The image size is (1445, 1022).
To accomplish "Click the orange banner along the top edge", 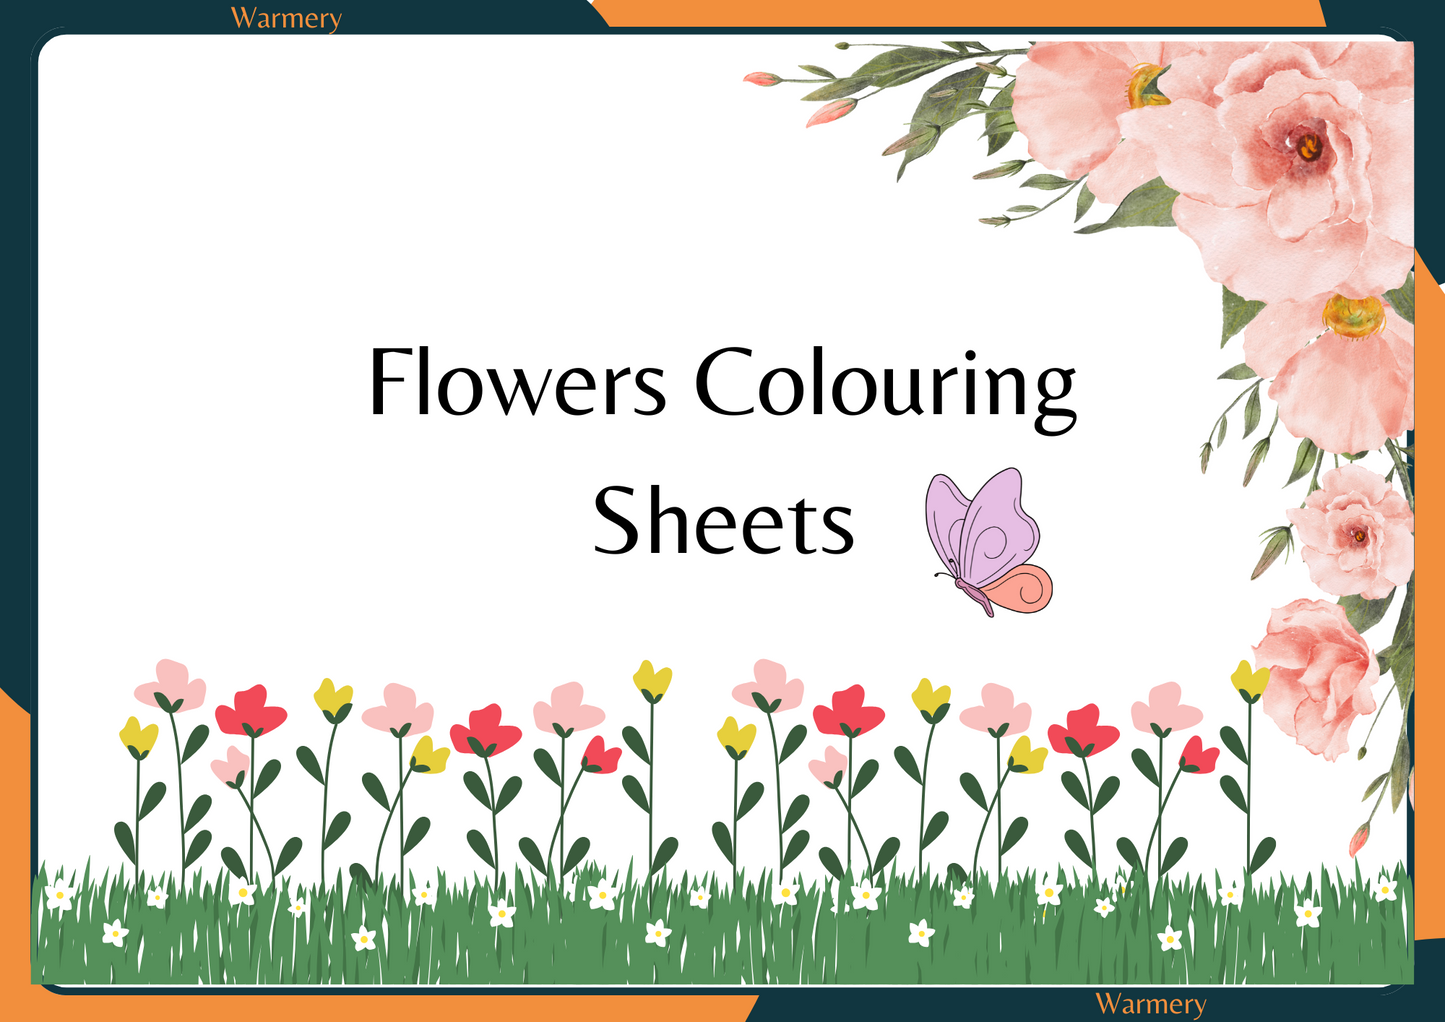I will tap(960, 13).
